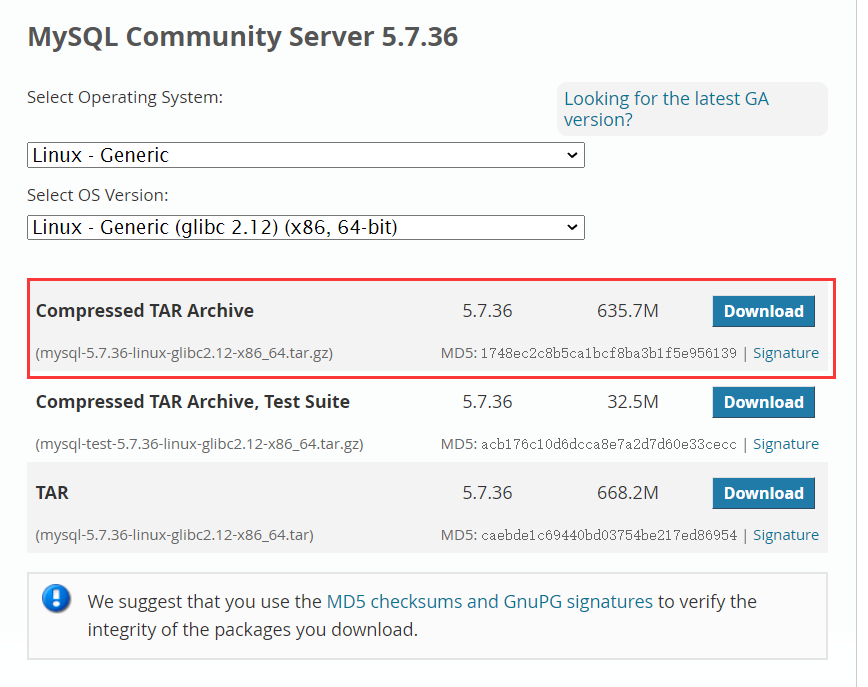Image resolution: width=868 pixels, height=687 pixels.
Task: Click version 5.7.36 in Test Suite row
Action: click(487, 401)
